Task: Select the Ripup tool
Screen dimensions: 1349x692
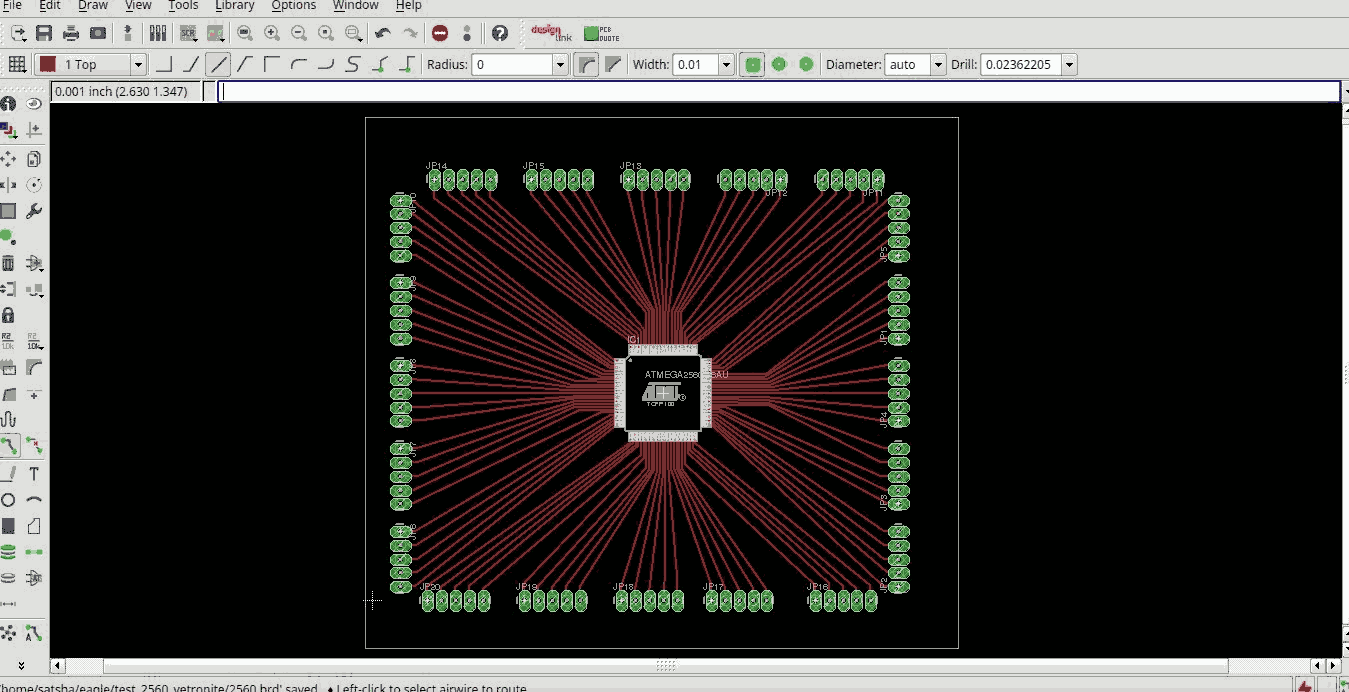Action: pos(34,446)
